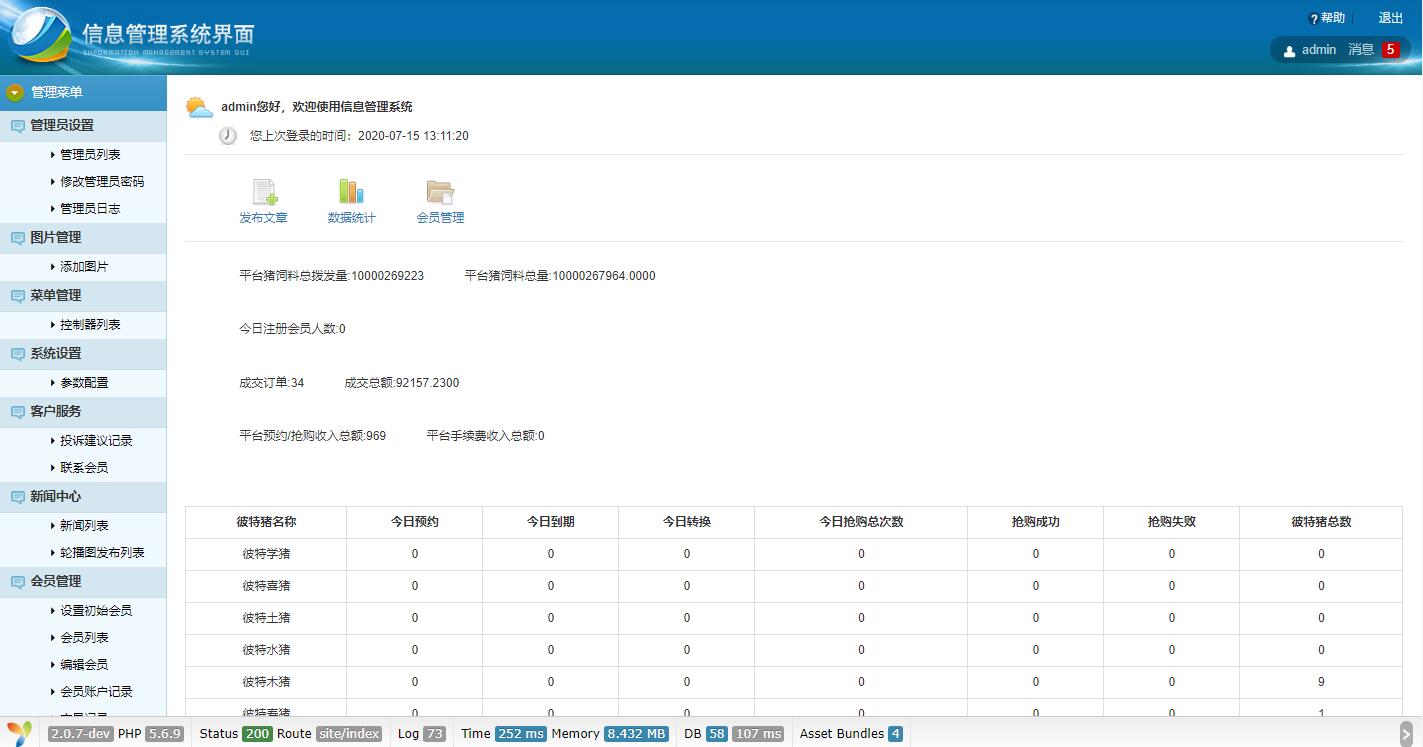The height and width of the screenshot is (747, 1423).
Task: Click the red message count badge
Action: 1390,49
